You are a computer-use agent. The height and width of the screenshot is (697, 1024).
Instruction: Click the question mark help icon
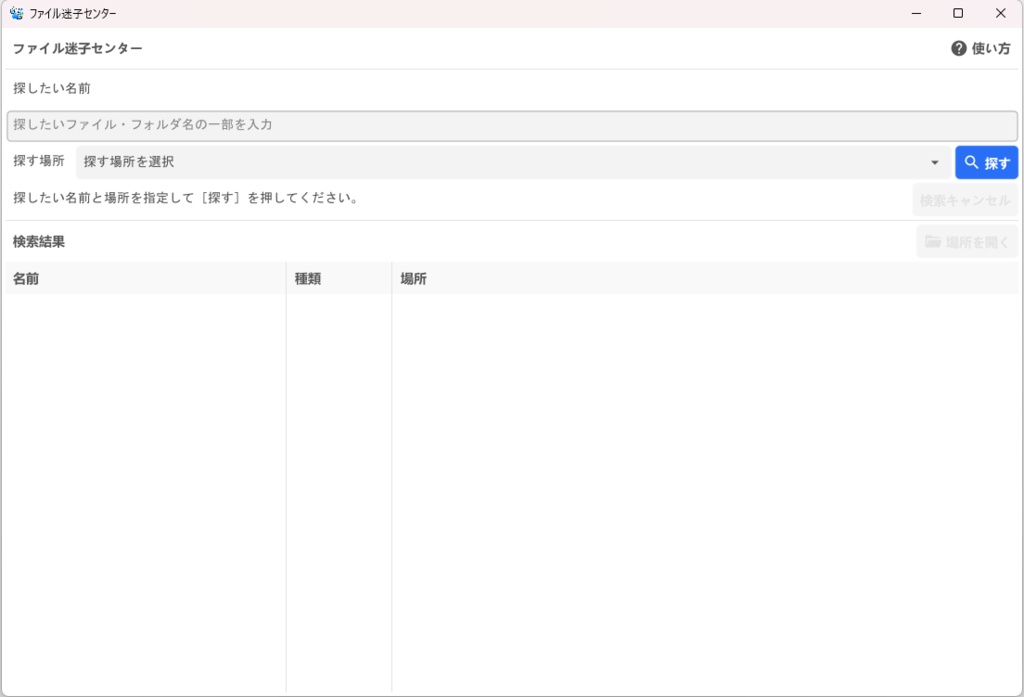click(958, 48)
